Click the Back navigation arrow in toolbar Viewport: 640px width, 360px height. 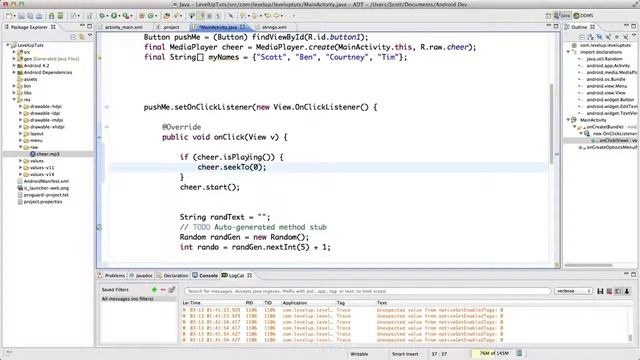click(x=267, y=16)
